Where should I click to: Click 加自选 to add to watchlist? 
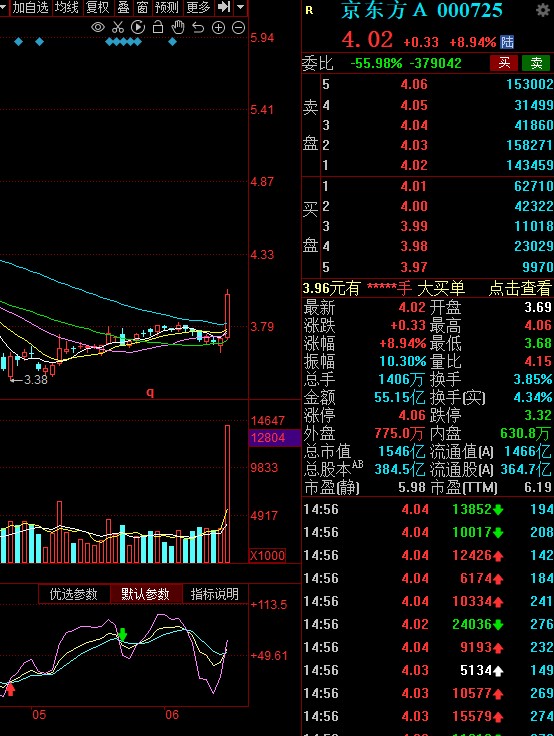[30, 7]
